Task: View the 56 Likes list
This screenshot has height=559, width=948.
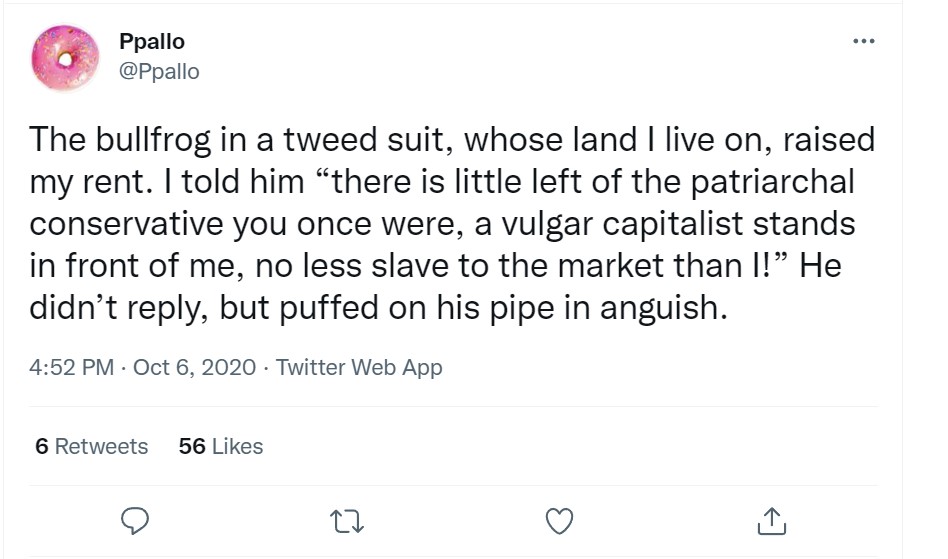Action: (x=220, y=446)
